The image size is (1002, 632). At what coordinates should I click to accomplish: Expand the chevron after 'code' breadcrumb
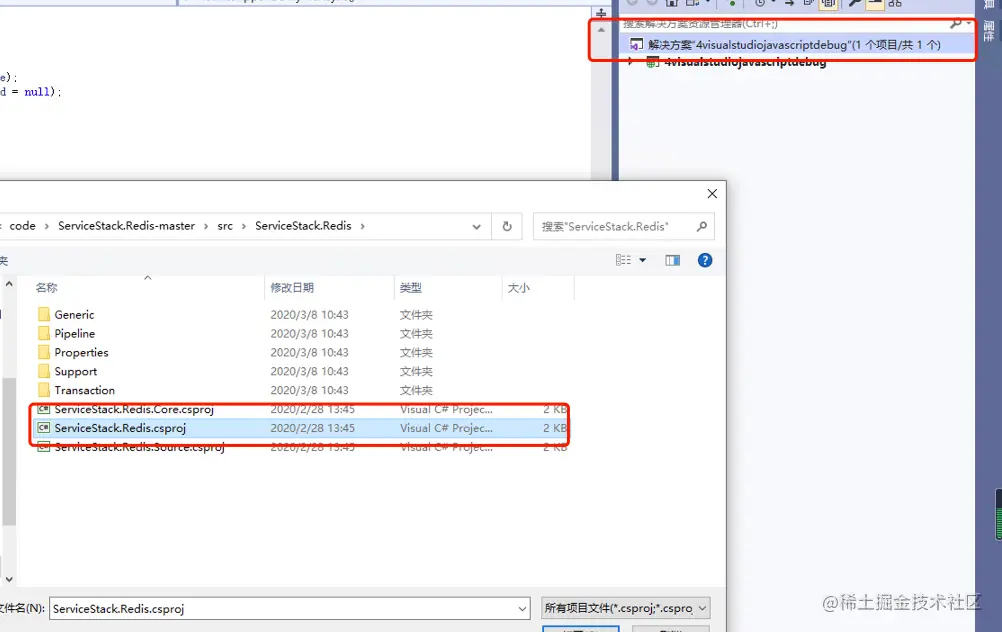47,226
